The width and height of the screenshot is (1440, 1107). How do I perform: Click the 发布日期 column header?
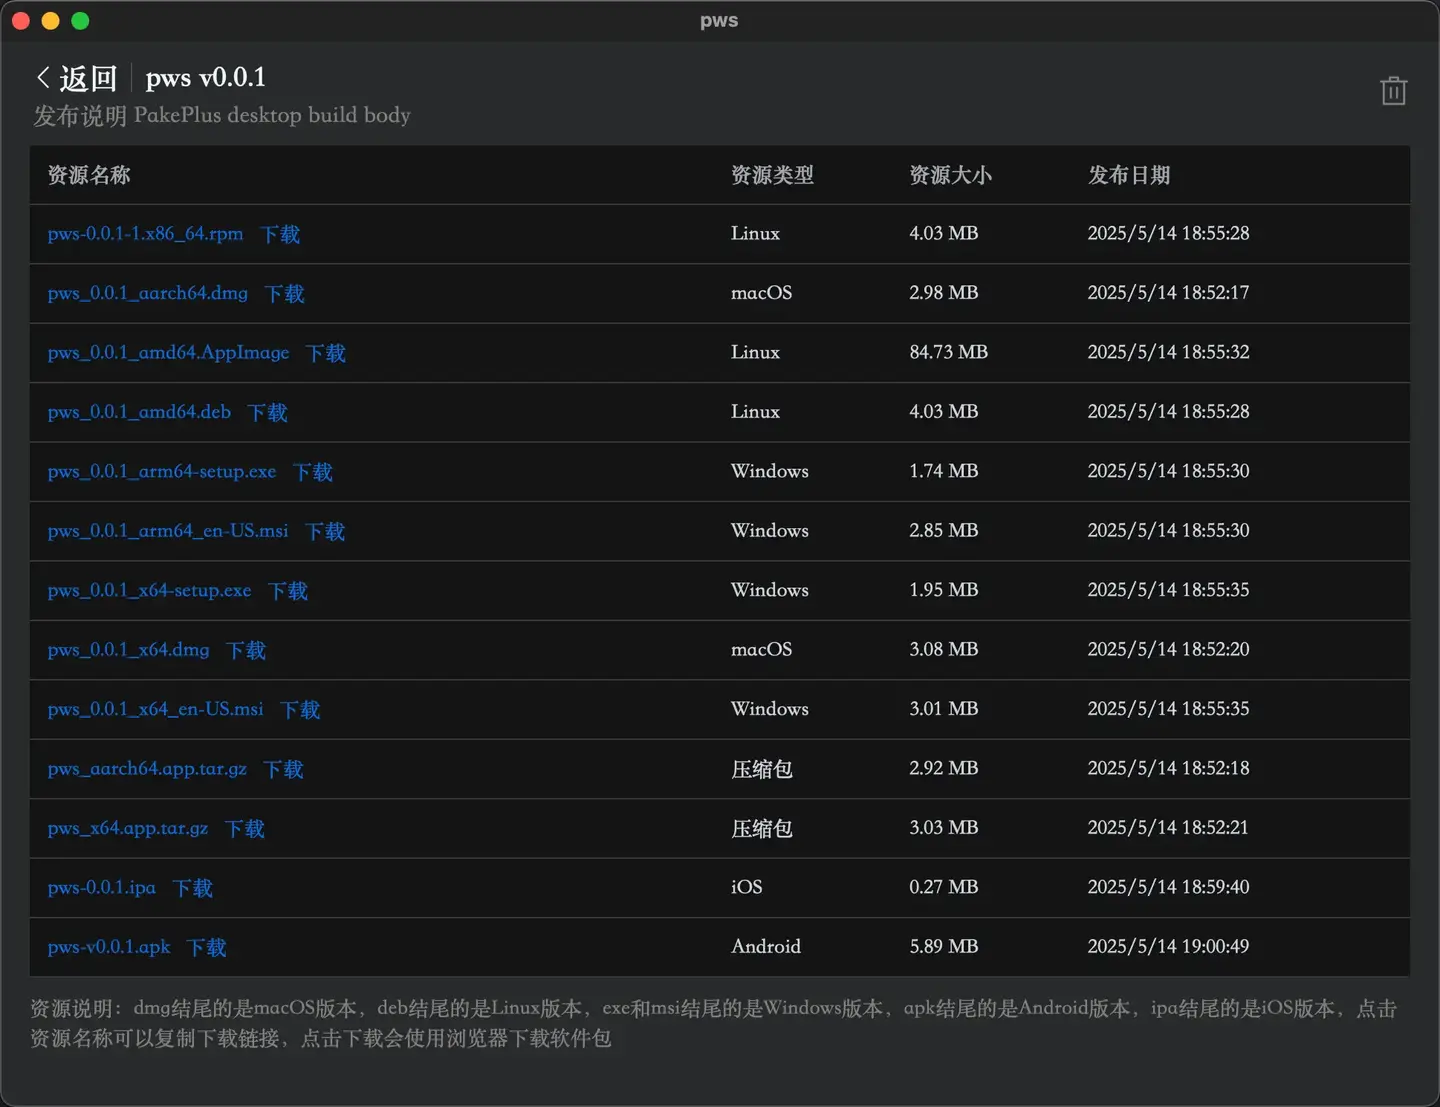(x=1129, y=175)
